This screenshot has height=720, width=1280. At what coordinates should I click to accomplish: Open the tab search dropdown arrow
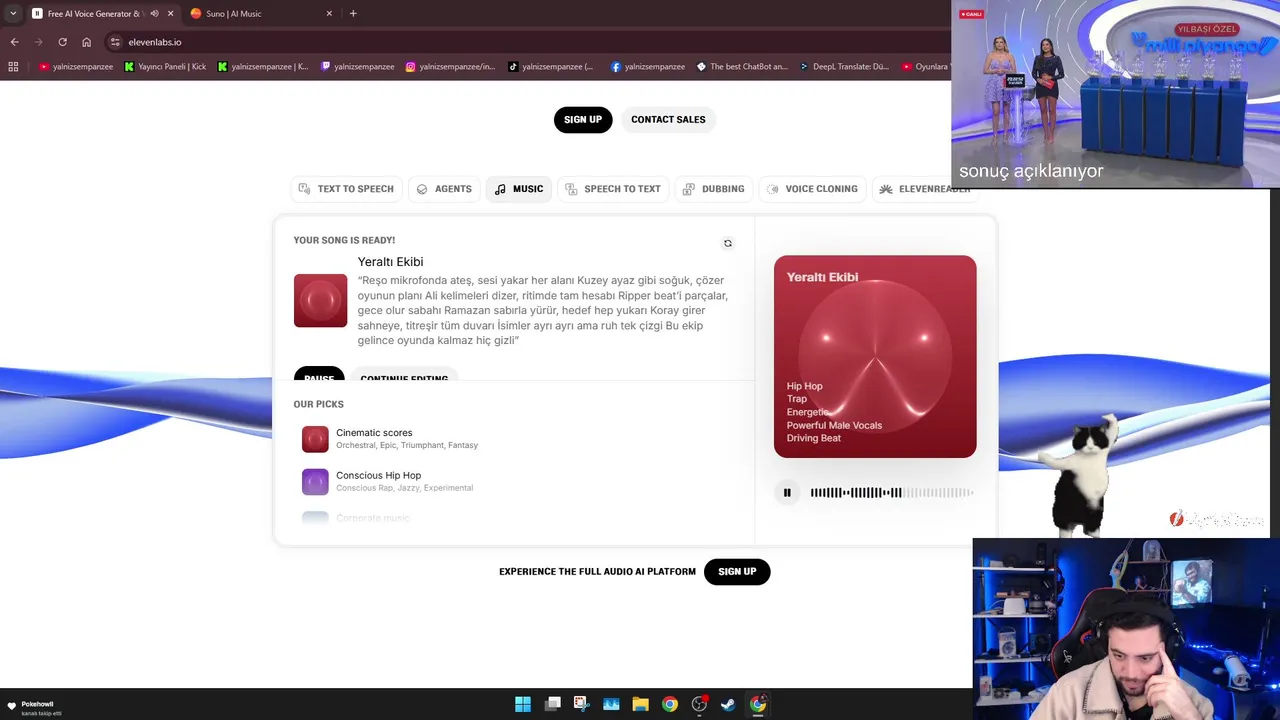[13, 14]
